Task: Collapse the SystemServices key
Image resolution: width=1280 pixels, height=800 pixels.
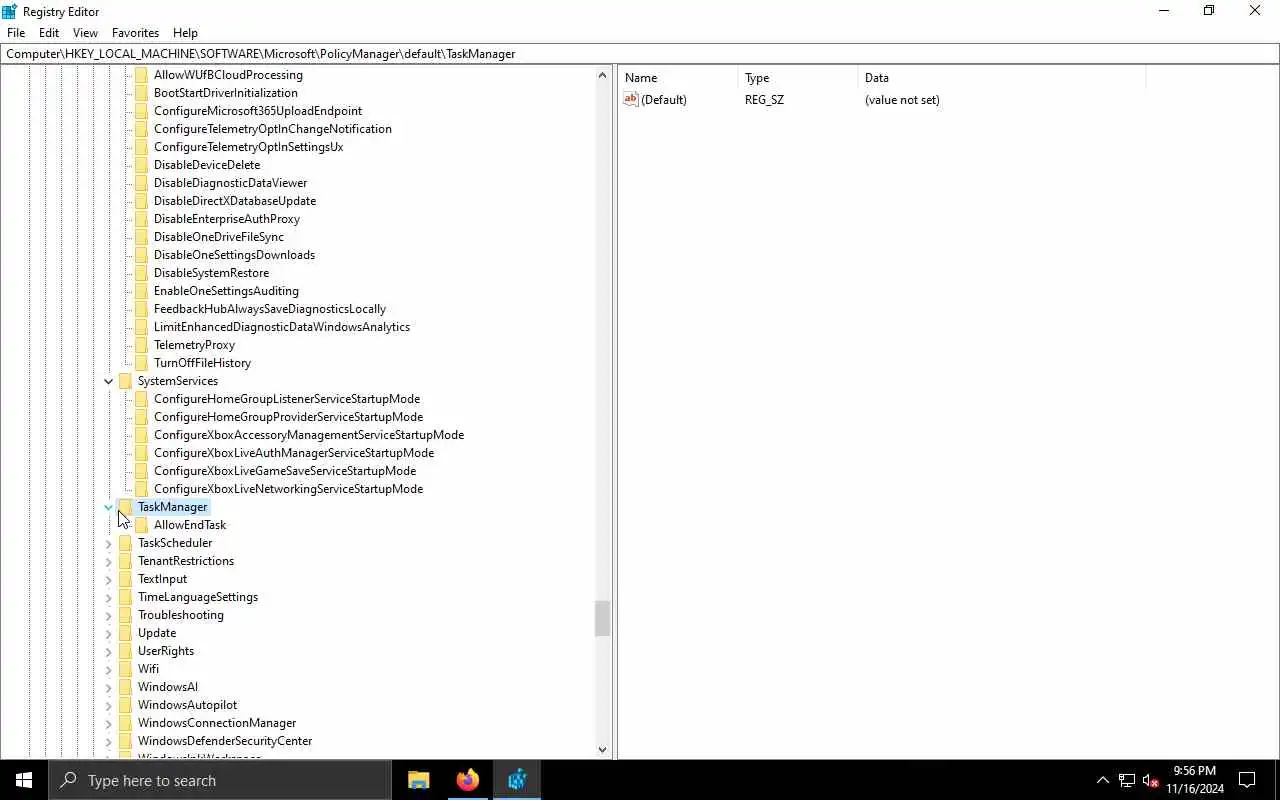Action: click(109, 381)
